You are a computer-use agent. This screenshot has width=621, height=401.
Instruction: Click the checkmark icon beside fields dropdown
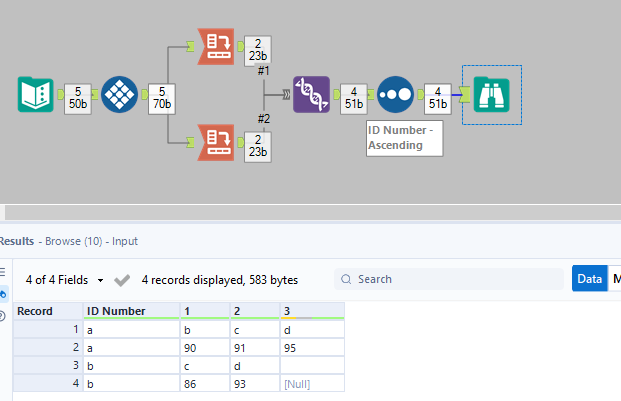123,280
